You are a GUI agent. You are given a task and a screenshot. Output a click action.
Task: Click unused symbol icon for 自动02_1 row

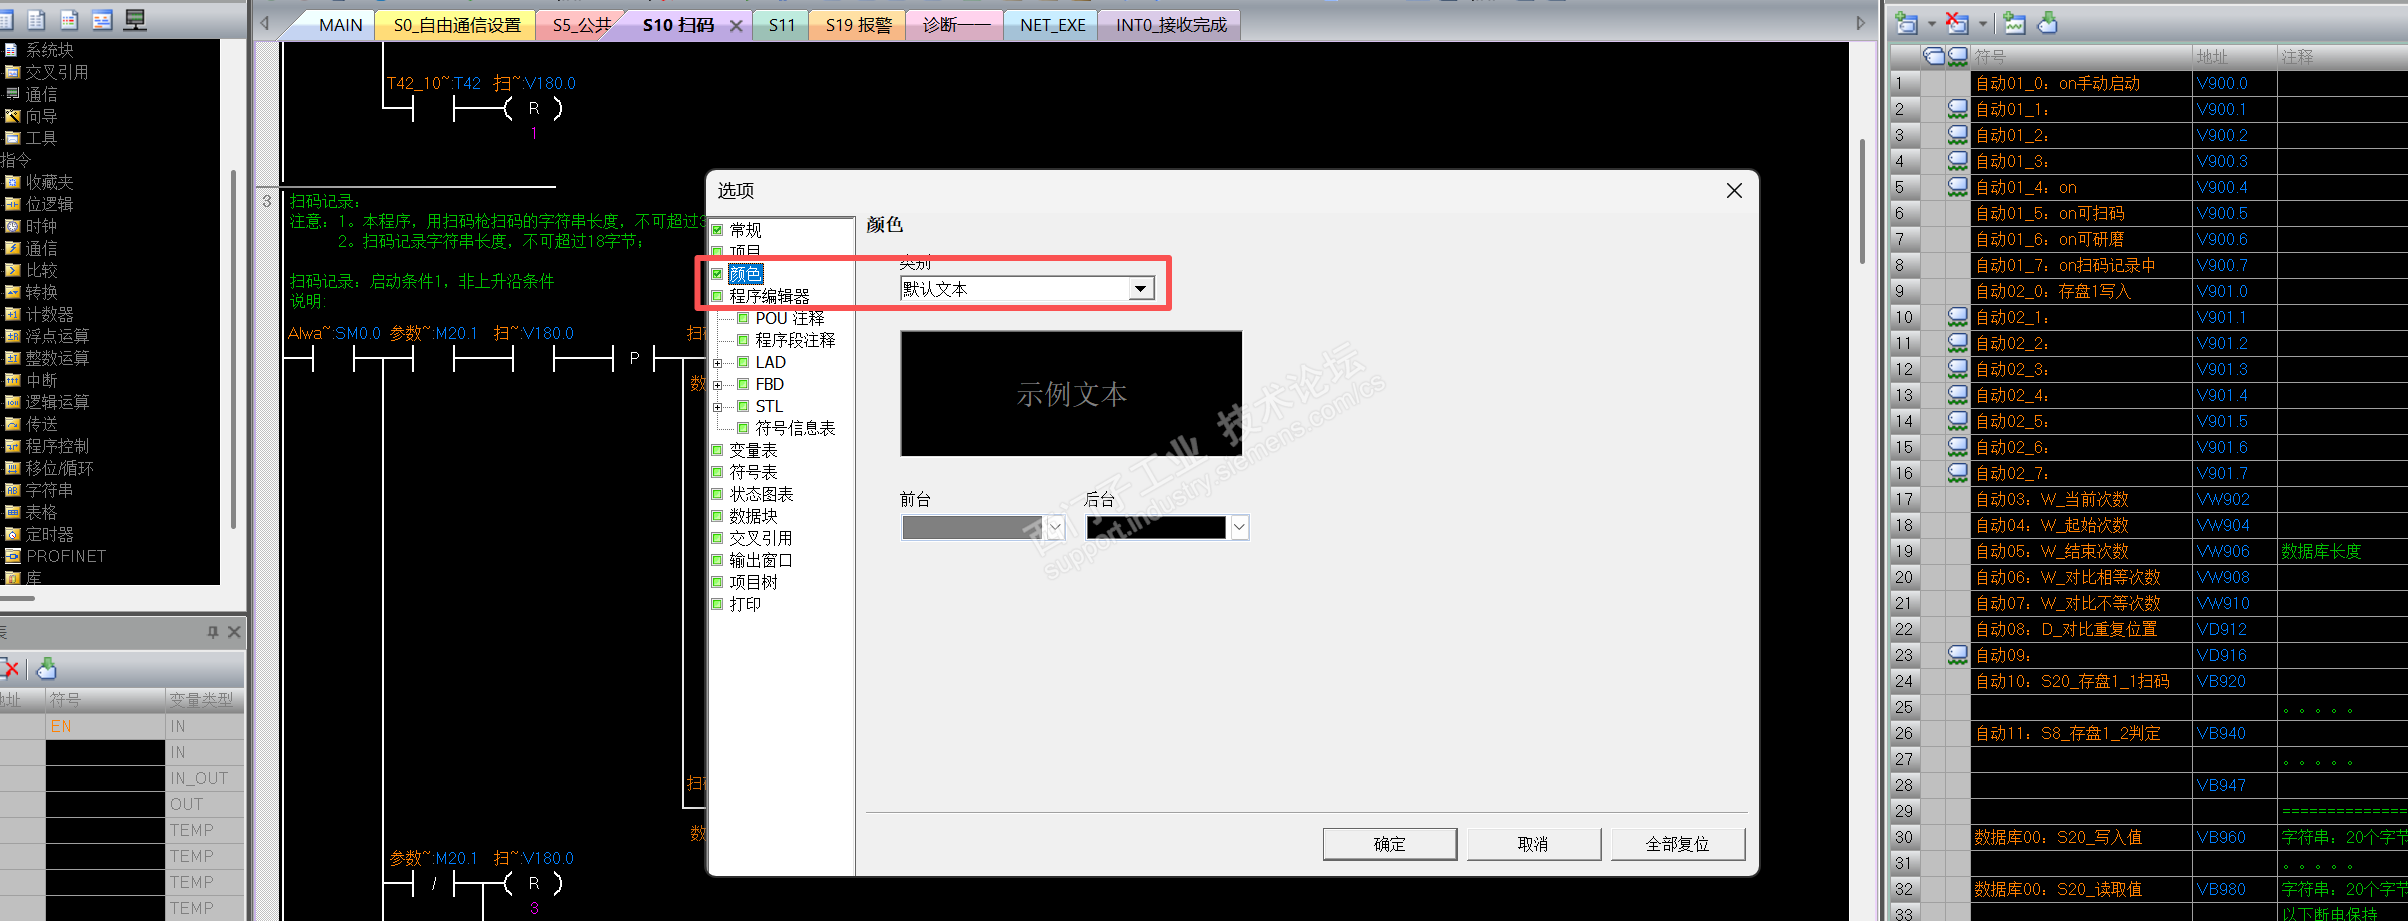[1957, 317]
